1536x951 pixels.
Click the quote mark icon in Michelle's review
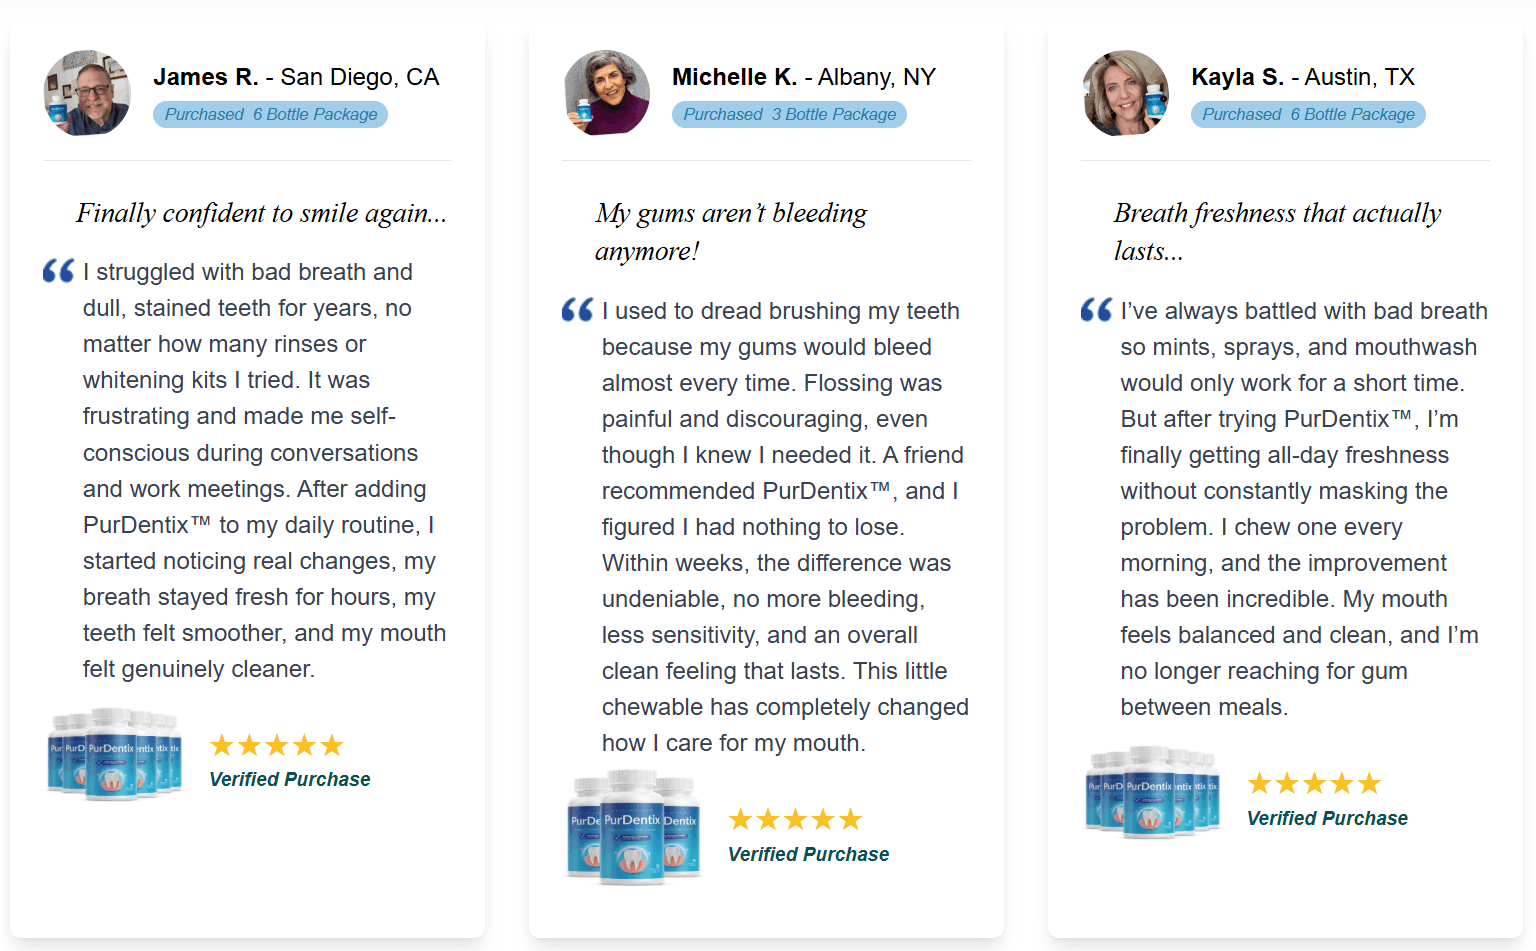click(578, 310)
